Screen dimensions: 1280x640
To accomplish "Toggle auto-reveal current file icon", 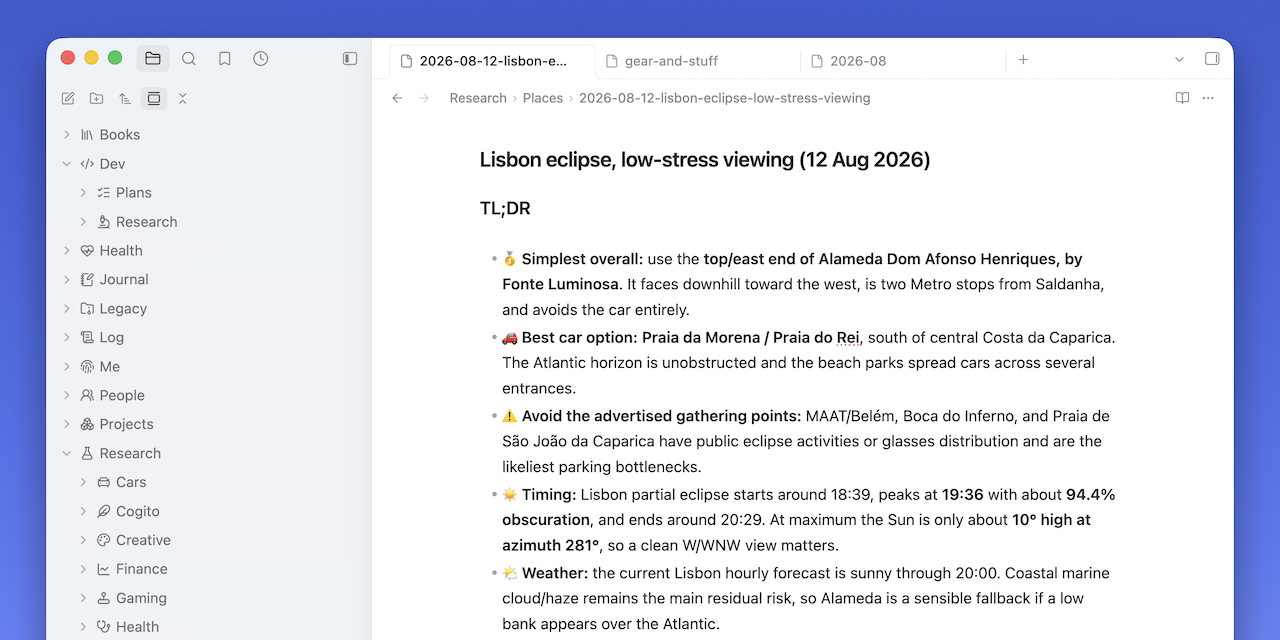I will 153,98.
